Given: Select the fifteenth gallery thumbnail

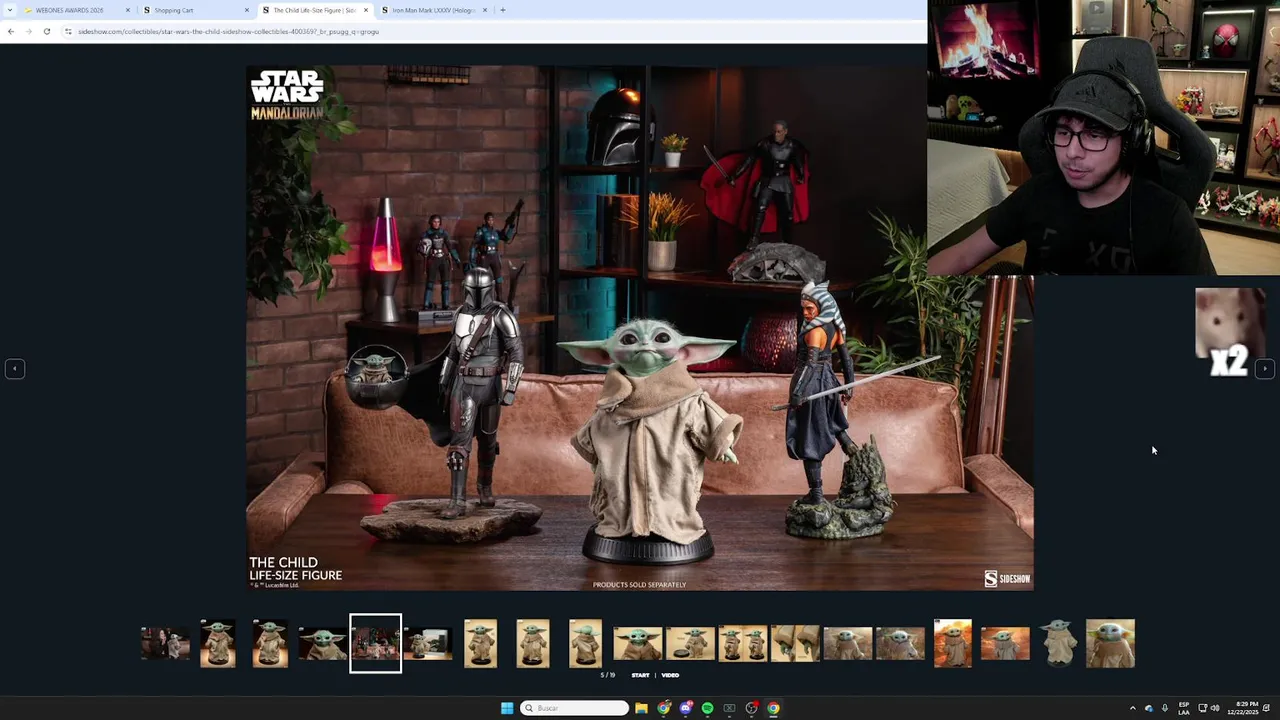Looking at the screenshot, I should click(x=900, y=643).
